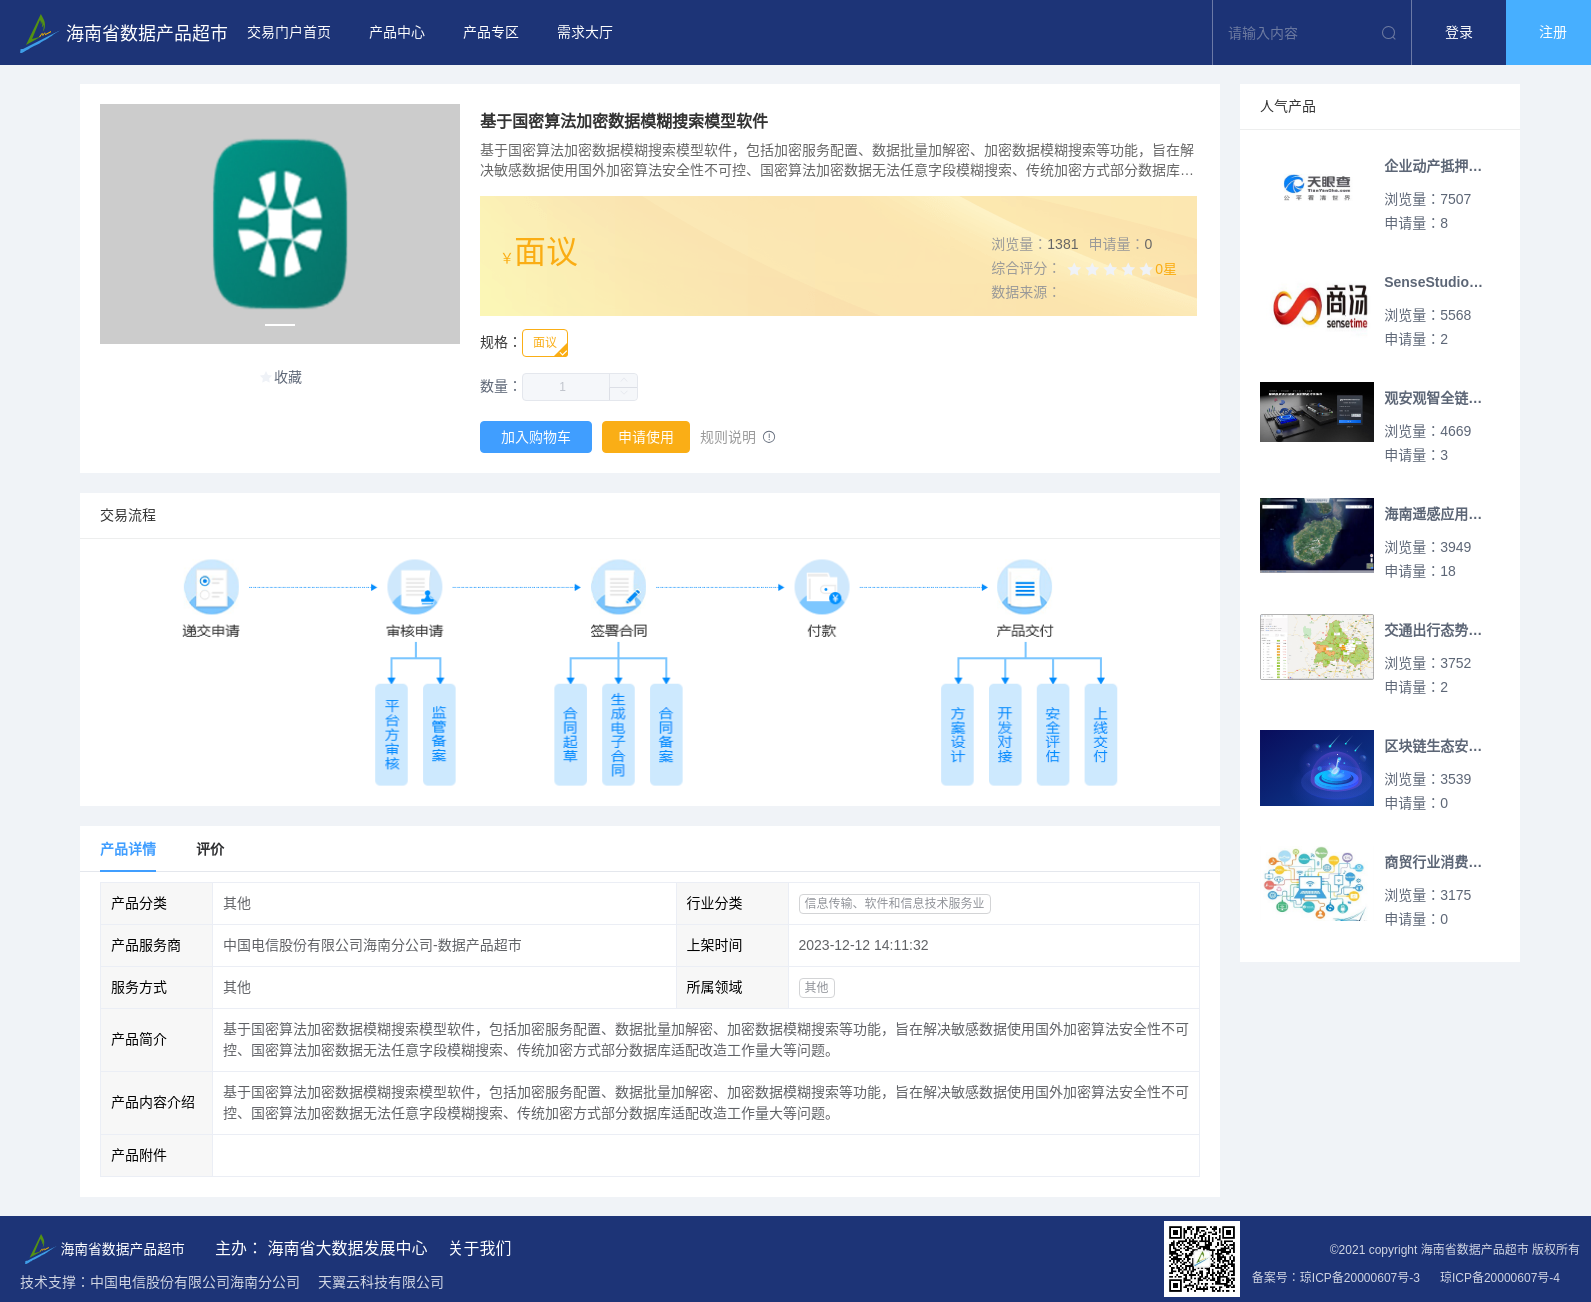
Task: Increase quantity with the up stepper
Action: pyautogui.click(x=624, y=380)
